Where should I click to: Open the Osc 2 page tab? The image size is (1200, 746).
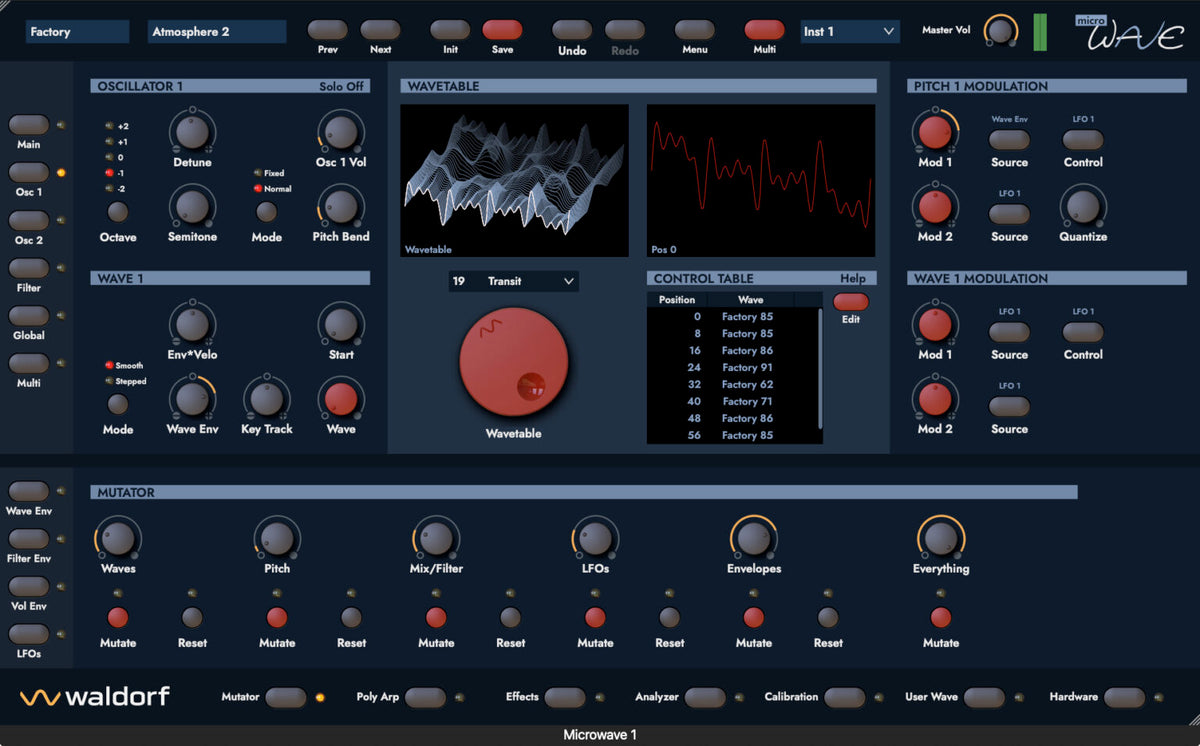(29, 221)
